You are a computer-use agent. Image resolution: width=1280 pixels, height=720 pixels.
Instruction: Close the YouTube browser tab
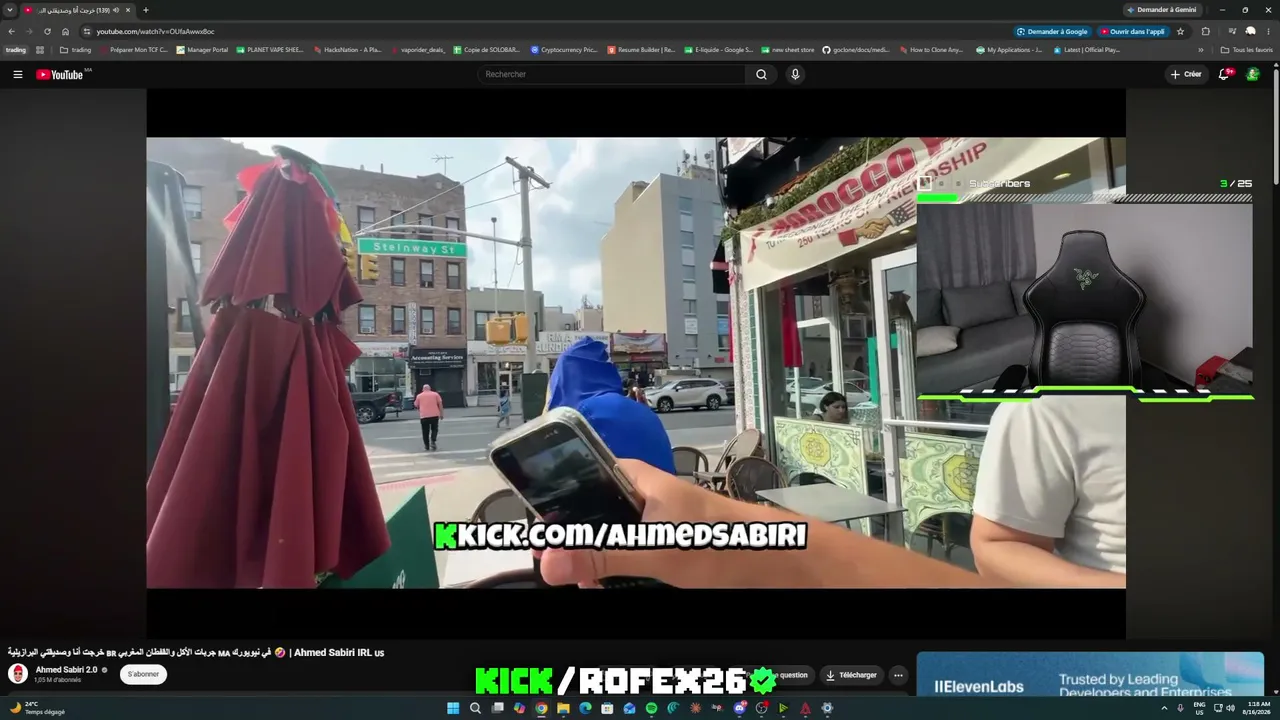pos(128,10)
